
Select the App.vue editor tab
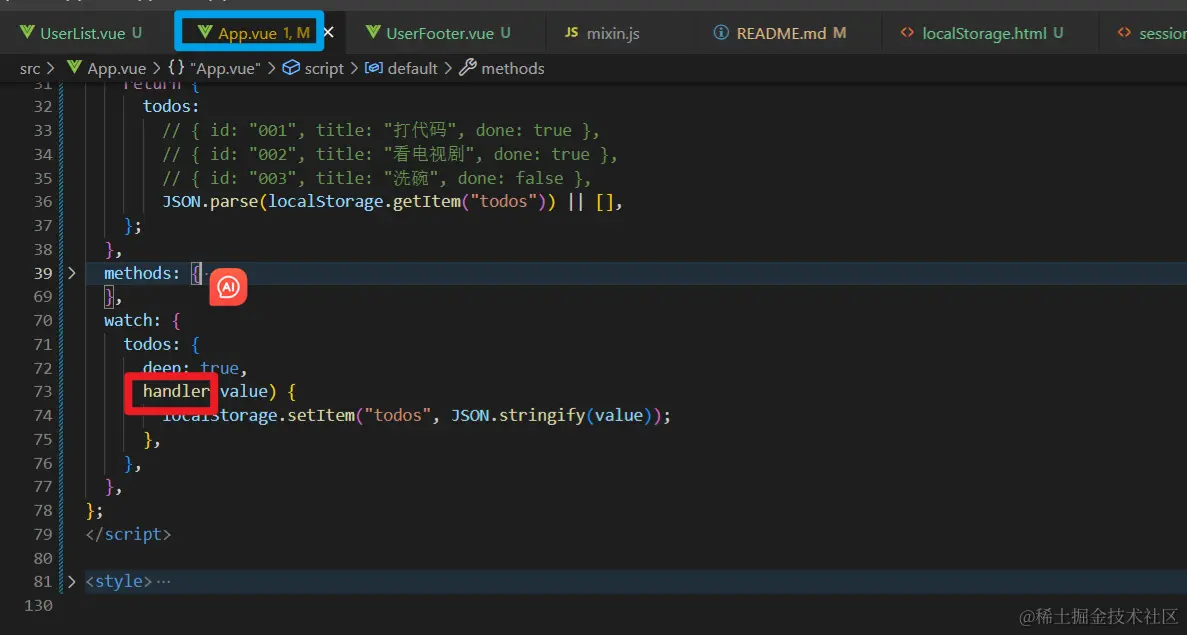252,33
